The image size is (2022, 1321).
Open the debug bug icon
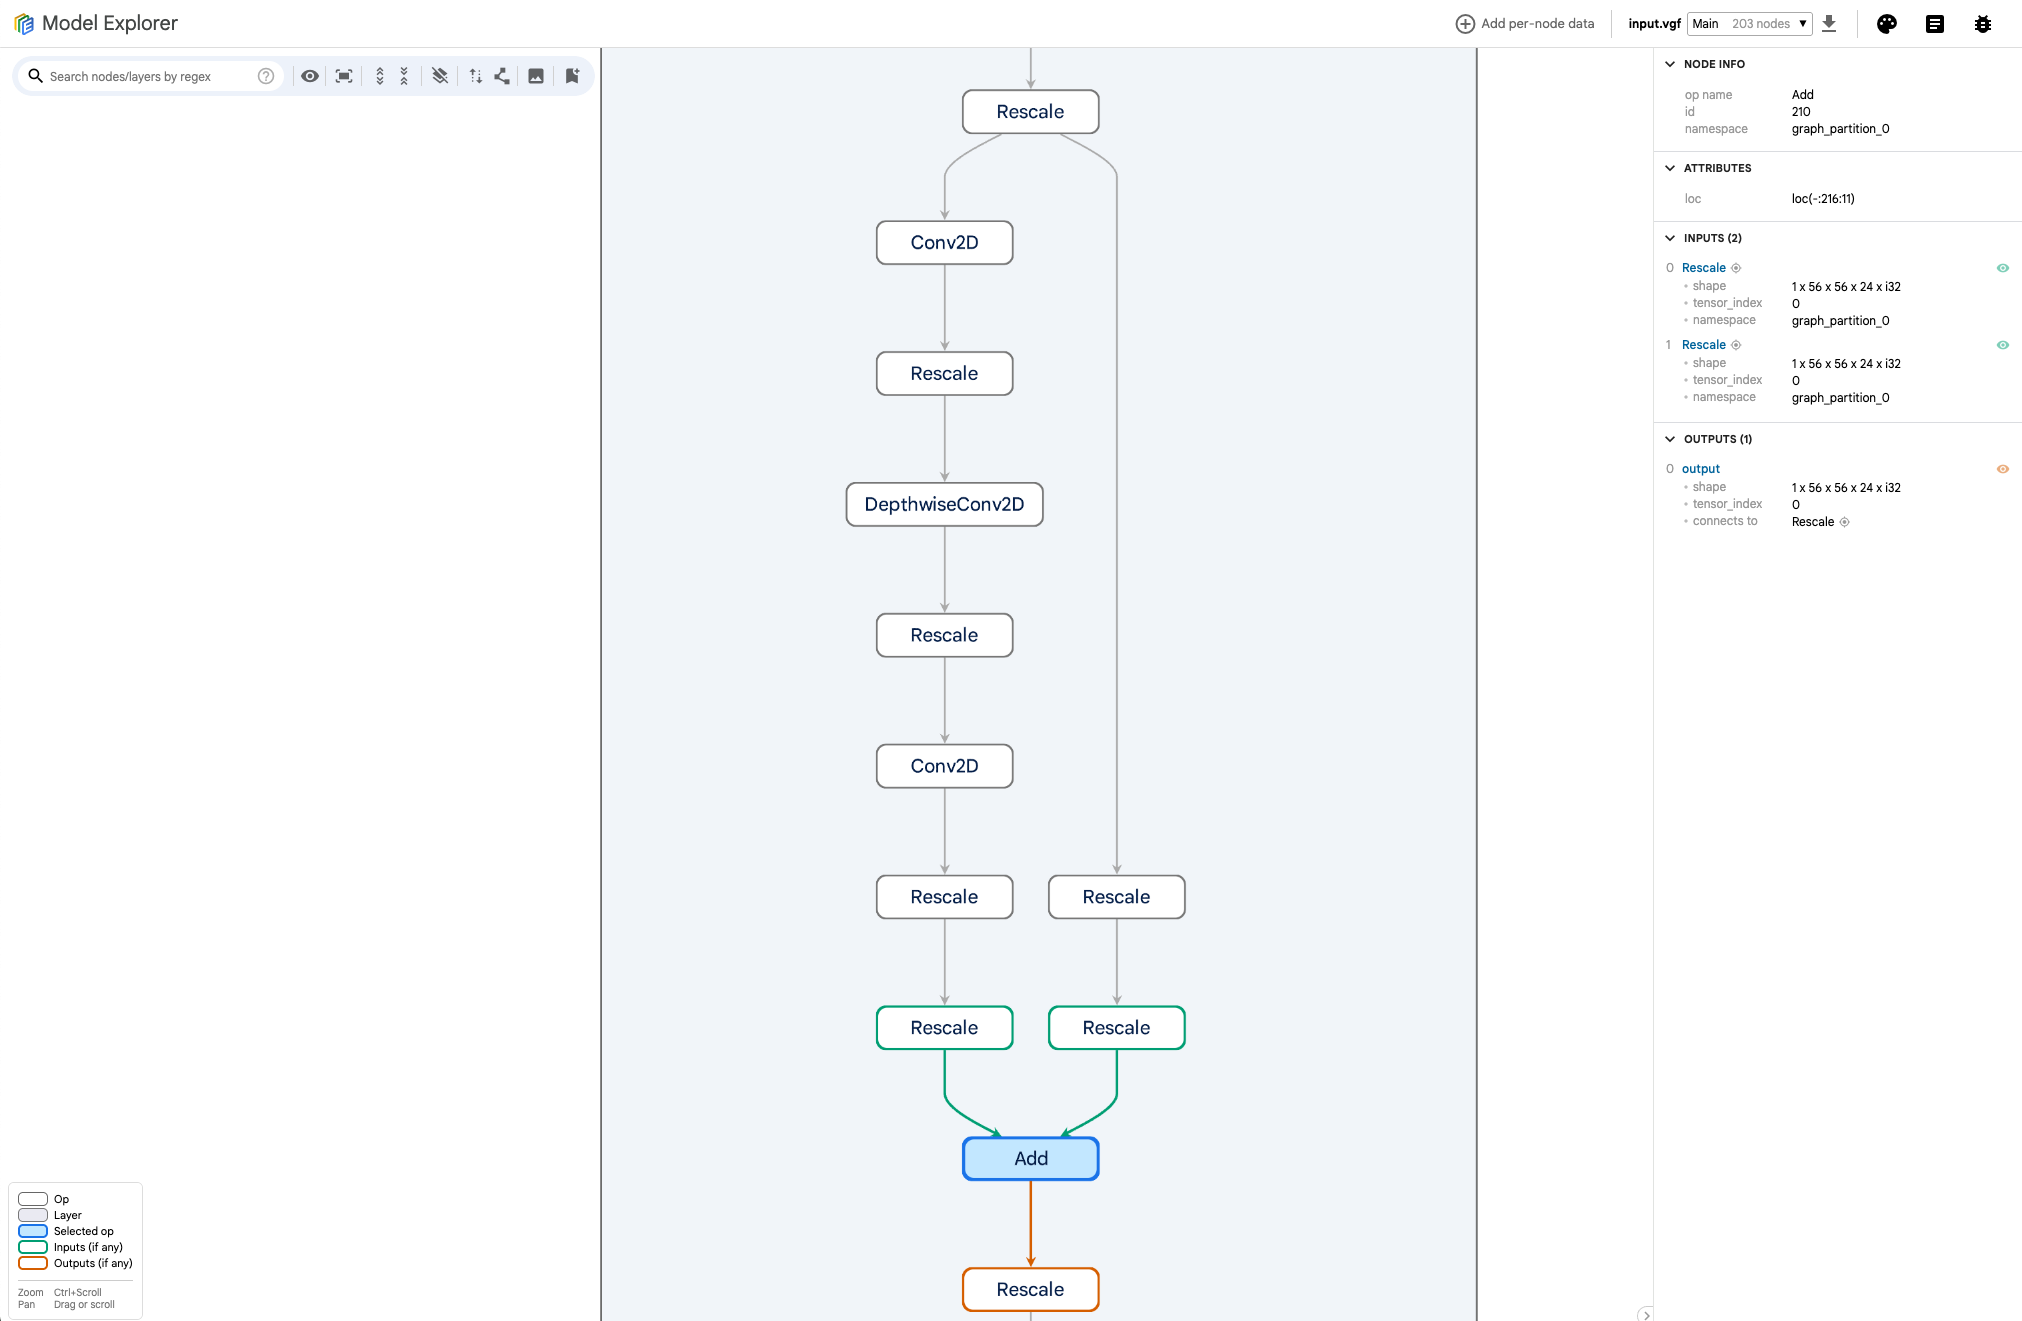[1983, 23]
